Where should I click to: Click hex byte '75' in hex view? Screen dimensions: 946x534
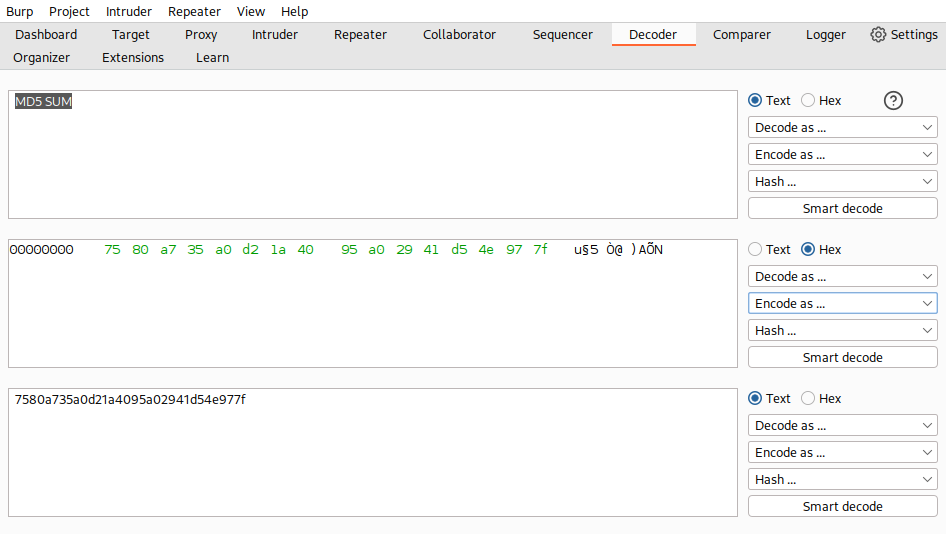pyautogui.click(x=112, y=250)
